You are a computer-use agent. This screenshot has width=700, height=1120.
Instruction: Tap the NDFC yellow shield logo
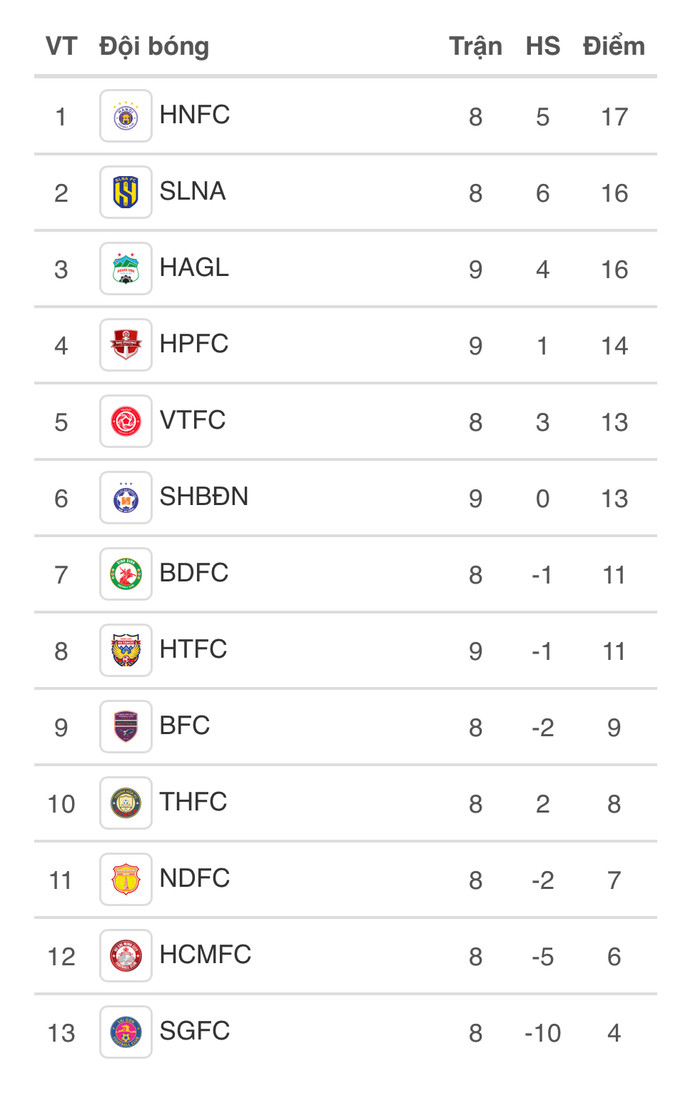[x=126, y=880]
